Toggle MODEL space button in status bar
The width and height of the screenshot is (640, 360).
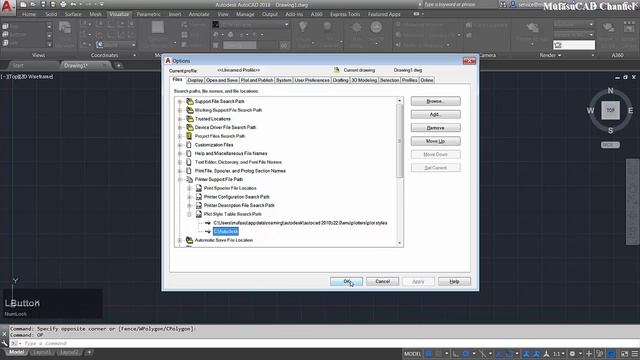pyautogui.click(x=412, y=353)
